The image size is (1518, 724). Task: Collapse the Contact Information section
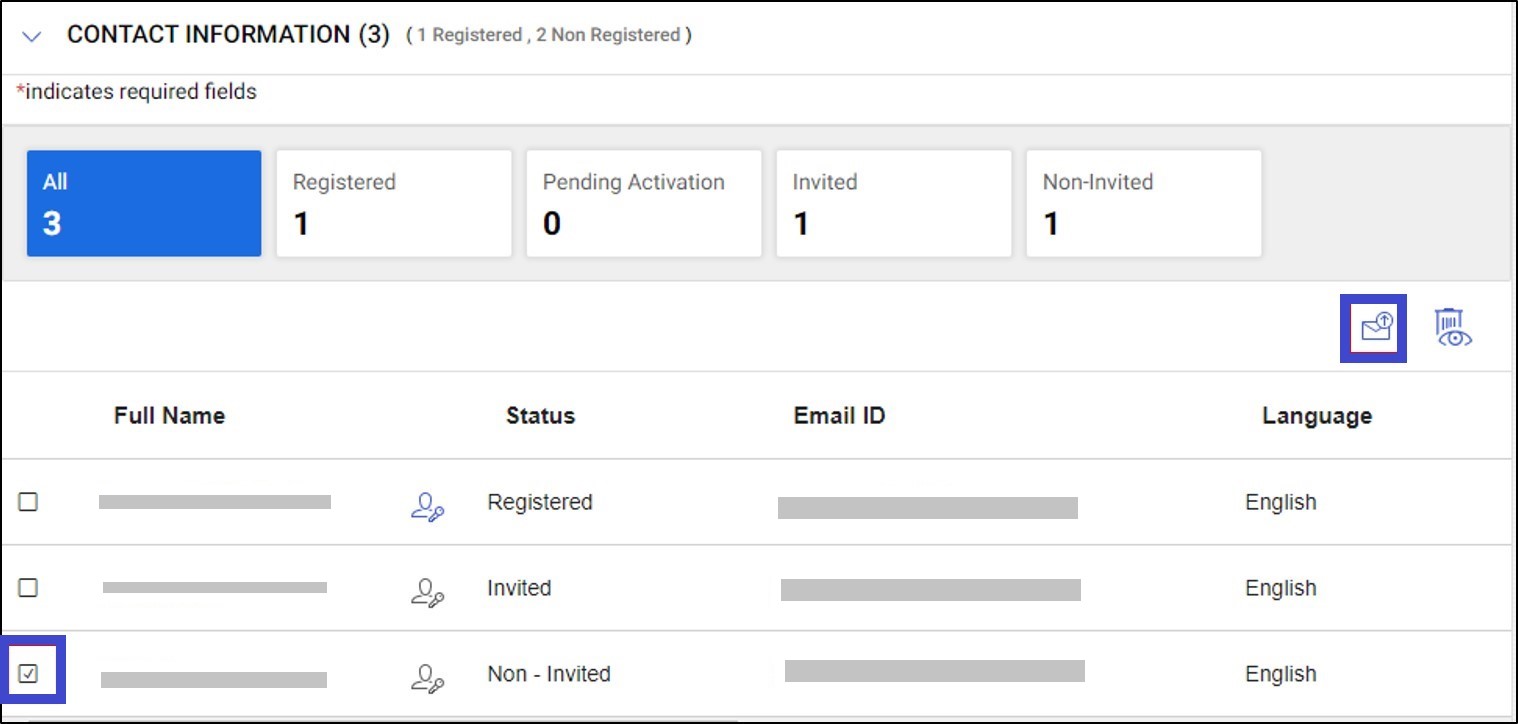(33, 34)
